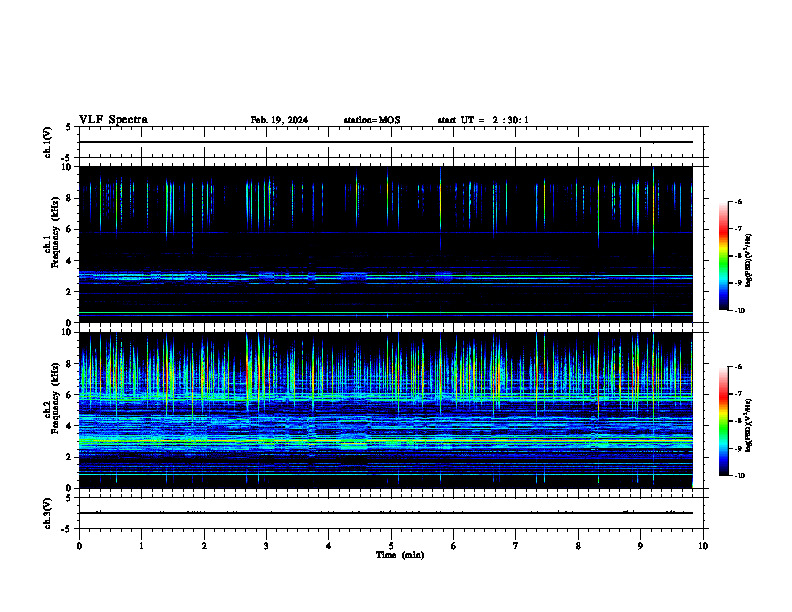792x612 pixels.
Task: Click the "ch.3(V)" axis label
Action: point(48,513)
